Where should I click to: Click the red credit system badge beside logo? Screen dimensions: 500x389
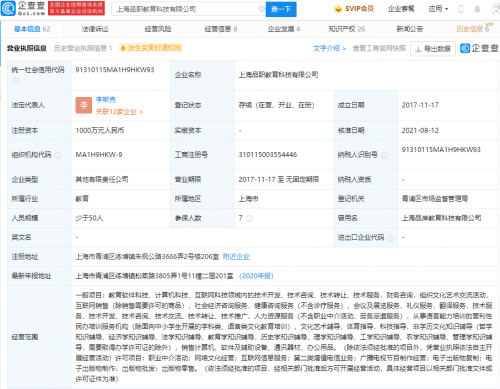coord(76,8)
